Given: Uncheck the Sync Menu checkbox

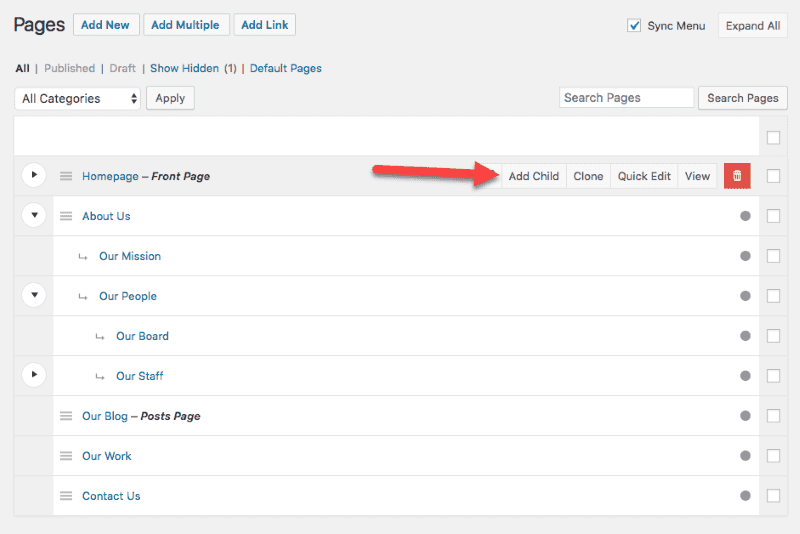Looking at the screenshot, I should [634, 26].
